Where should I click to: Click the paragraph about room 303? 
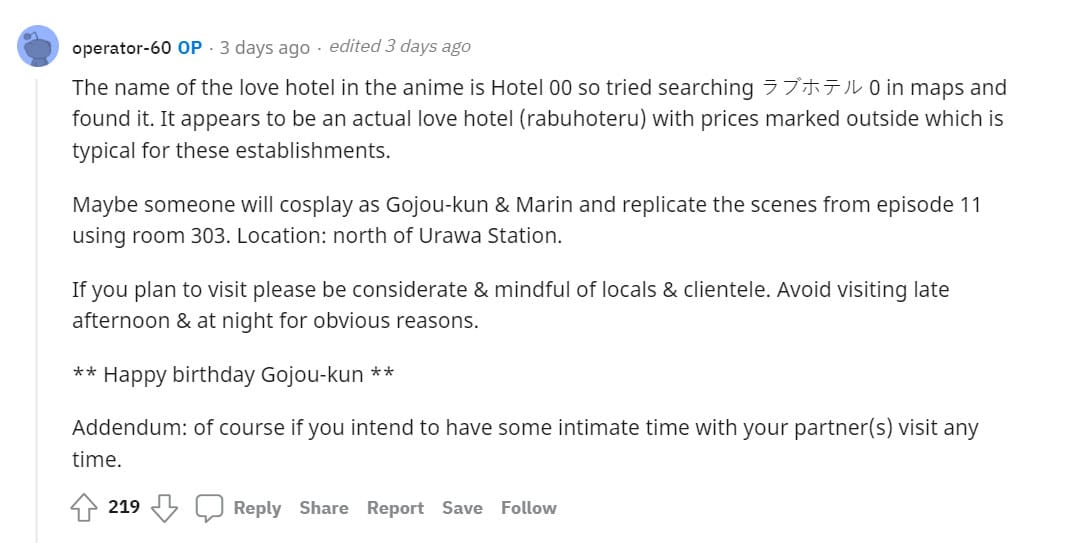click(526, 220)
